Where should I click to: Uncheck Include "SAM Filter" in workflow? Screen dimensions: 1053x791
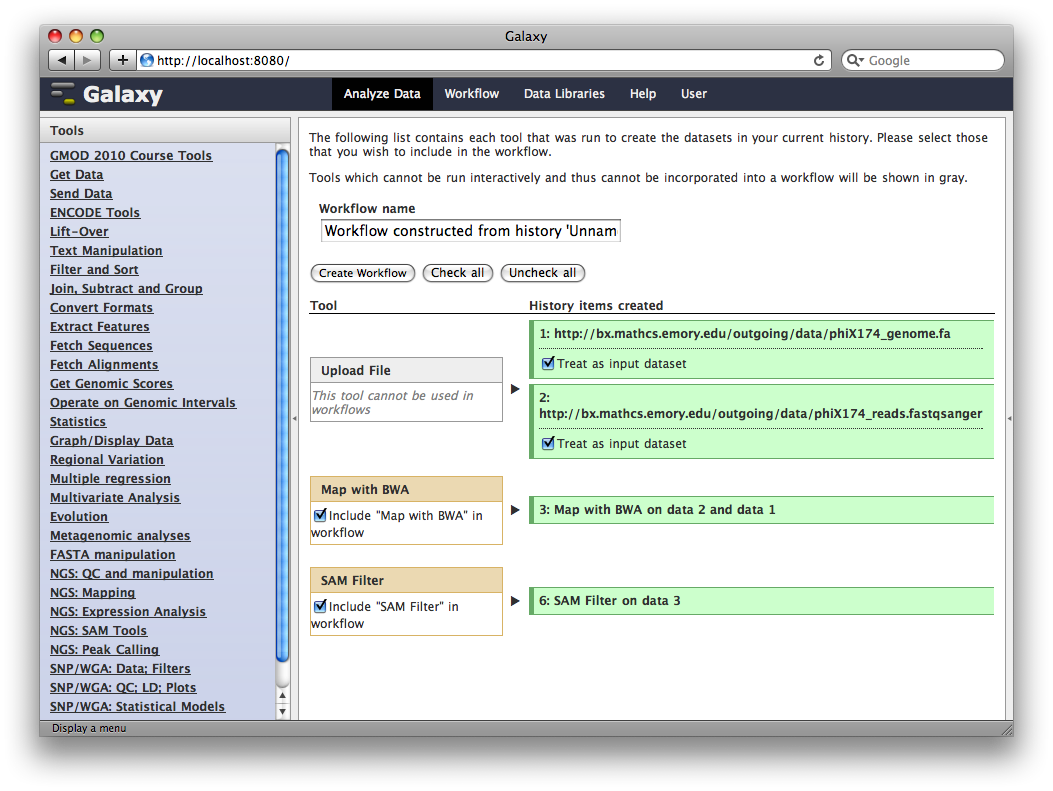(320, 606)
